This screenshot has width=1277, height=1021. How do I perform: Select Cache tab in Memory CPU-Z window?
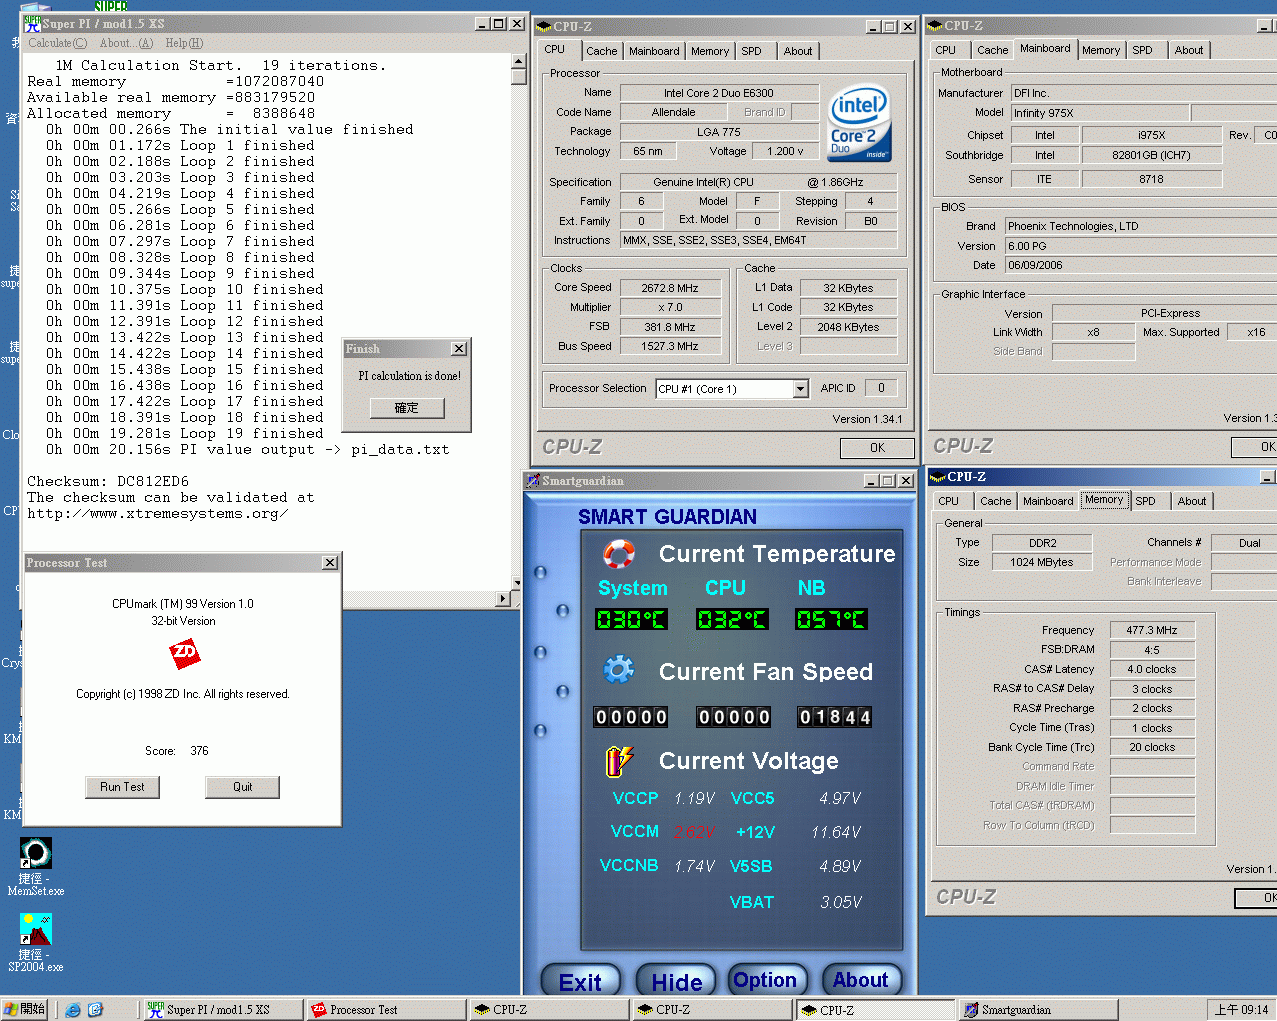995,501
